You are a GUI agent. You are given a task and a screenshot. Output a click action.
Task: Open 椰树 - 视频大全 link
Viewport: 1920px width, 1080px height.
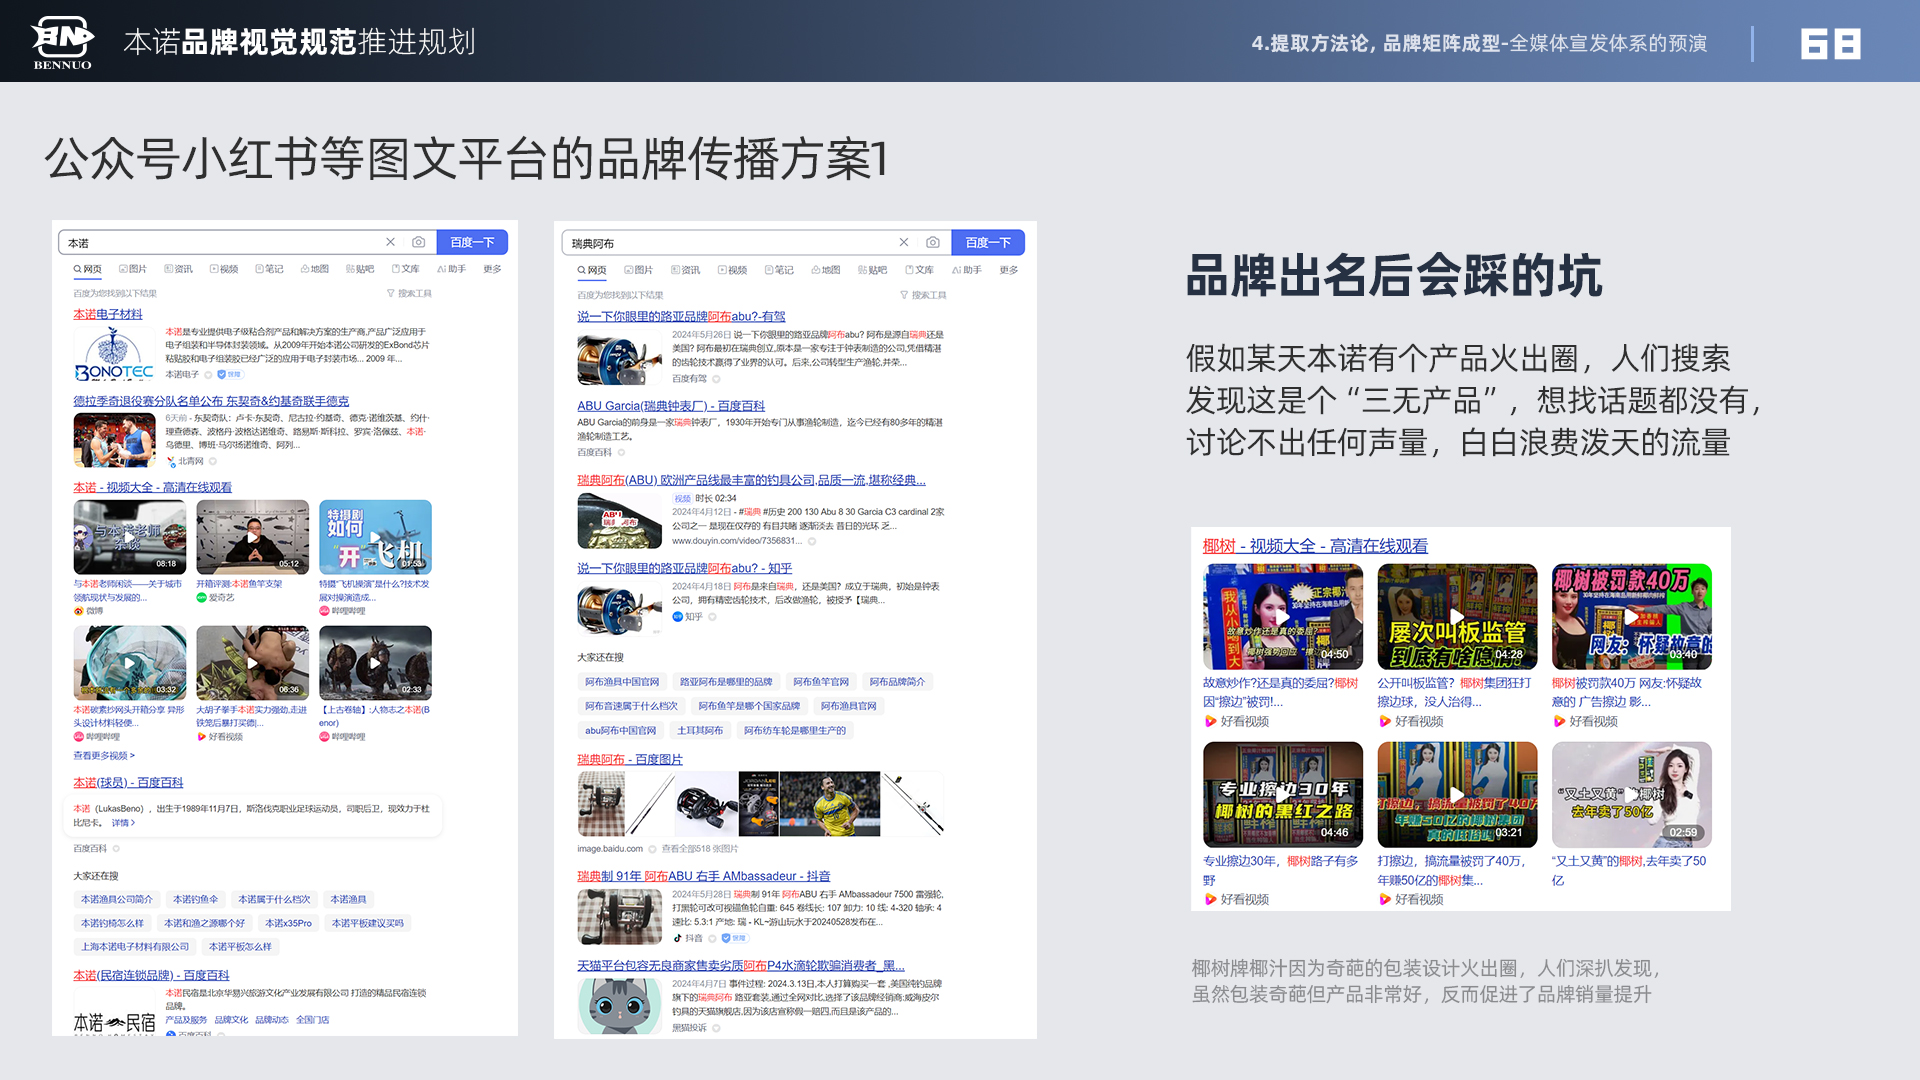[x=1315, y=546]
